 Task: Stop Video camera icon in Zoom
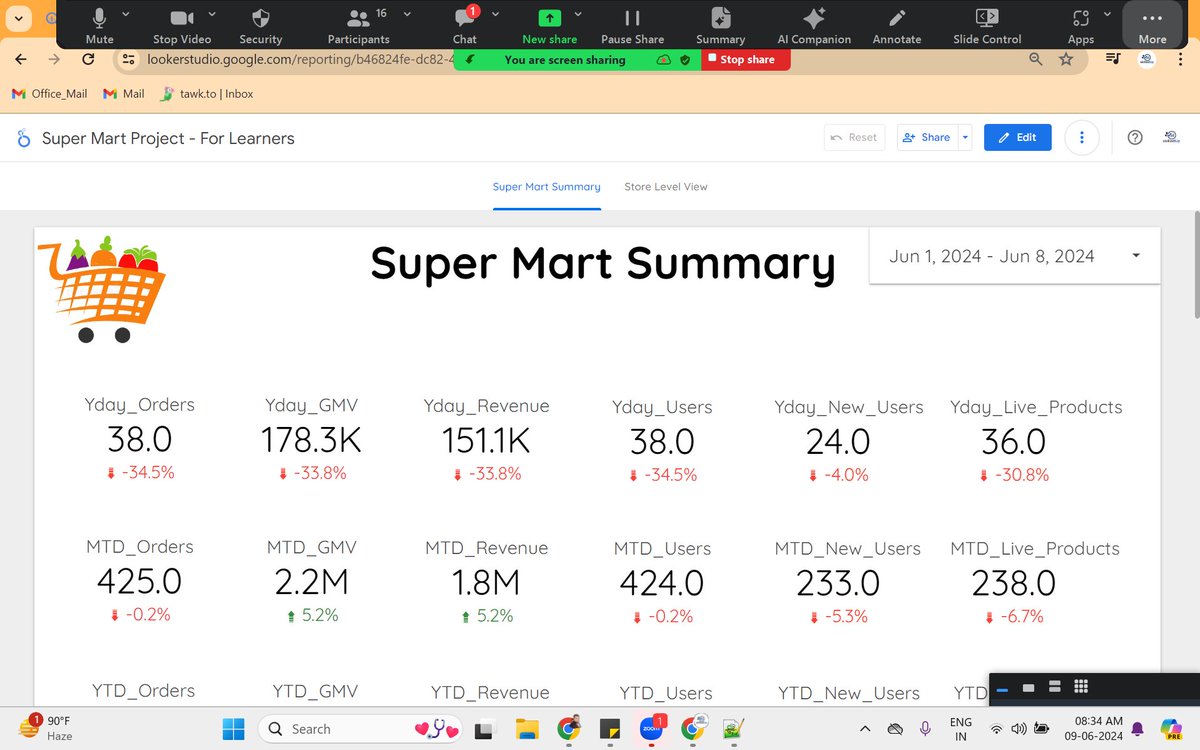[x=181, y=24]
